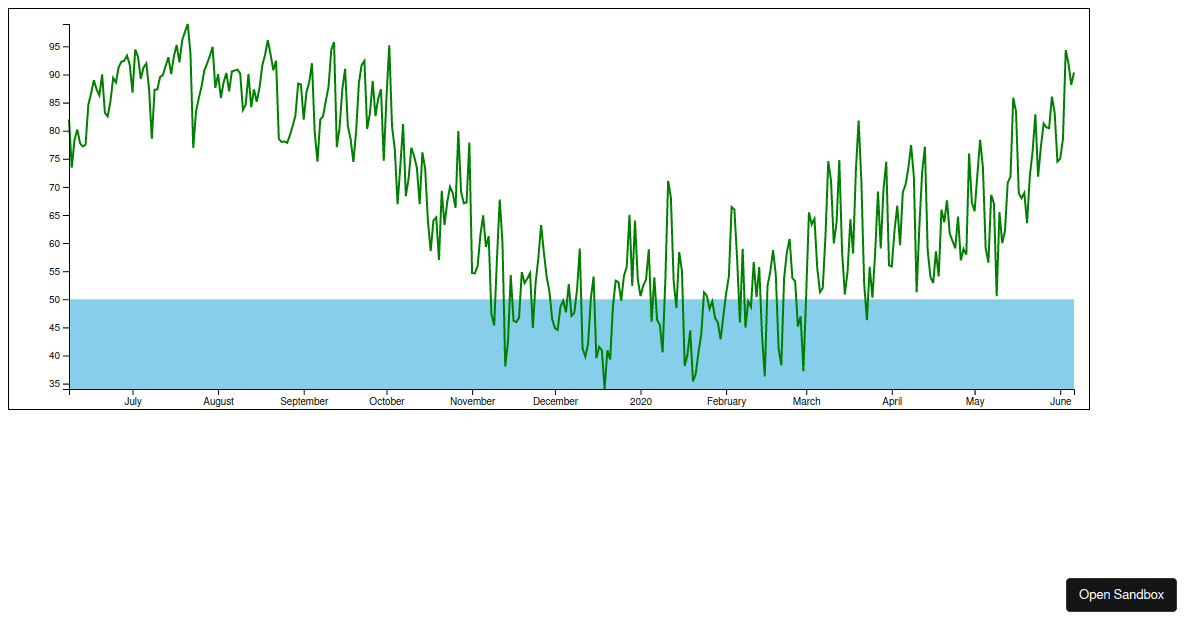Click the February axis label
The width and height of the screenshot is (1200, 630).
(726, 402)
